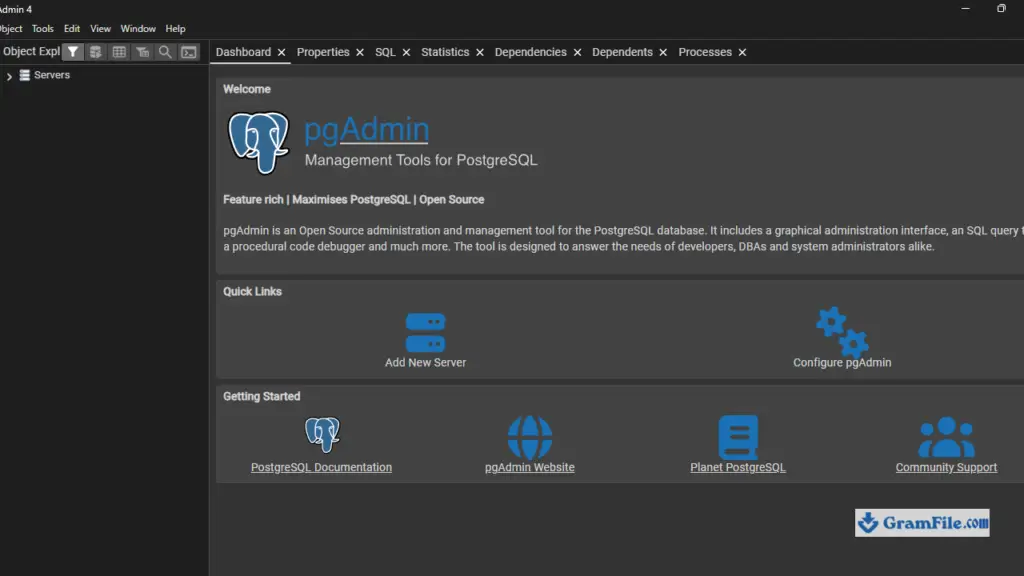Open the Window menu
This screenshot has width=1024, height=576.
tap(138, 29)
